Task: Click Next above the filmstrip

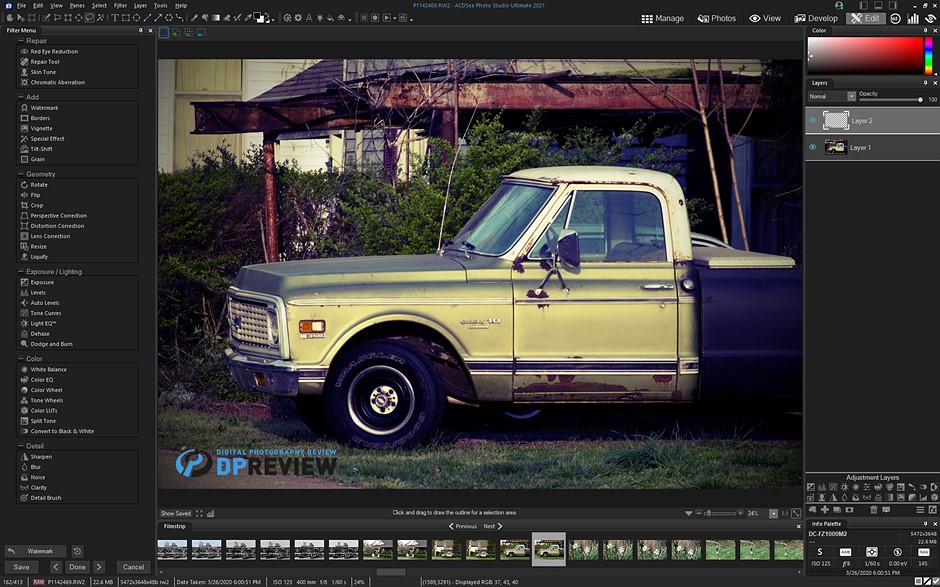Action: (x=488, y=525)
